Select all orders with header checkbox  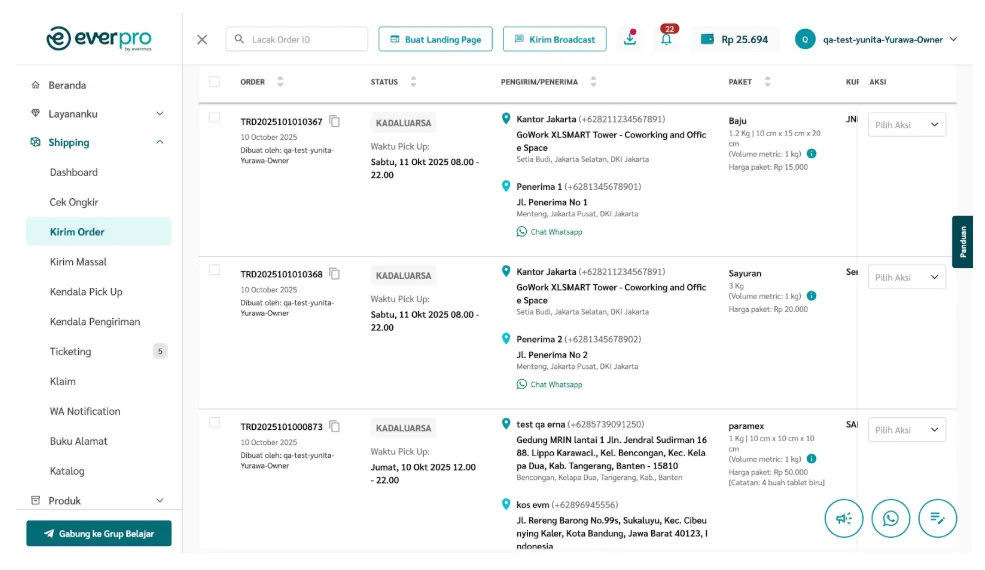[x=214, y=82]
